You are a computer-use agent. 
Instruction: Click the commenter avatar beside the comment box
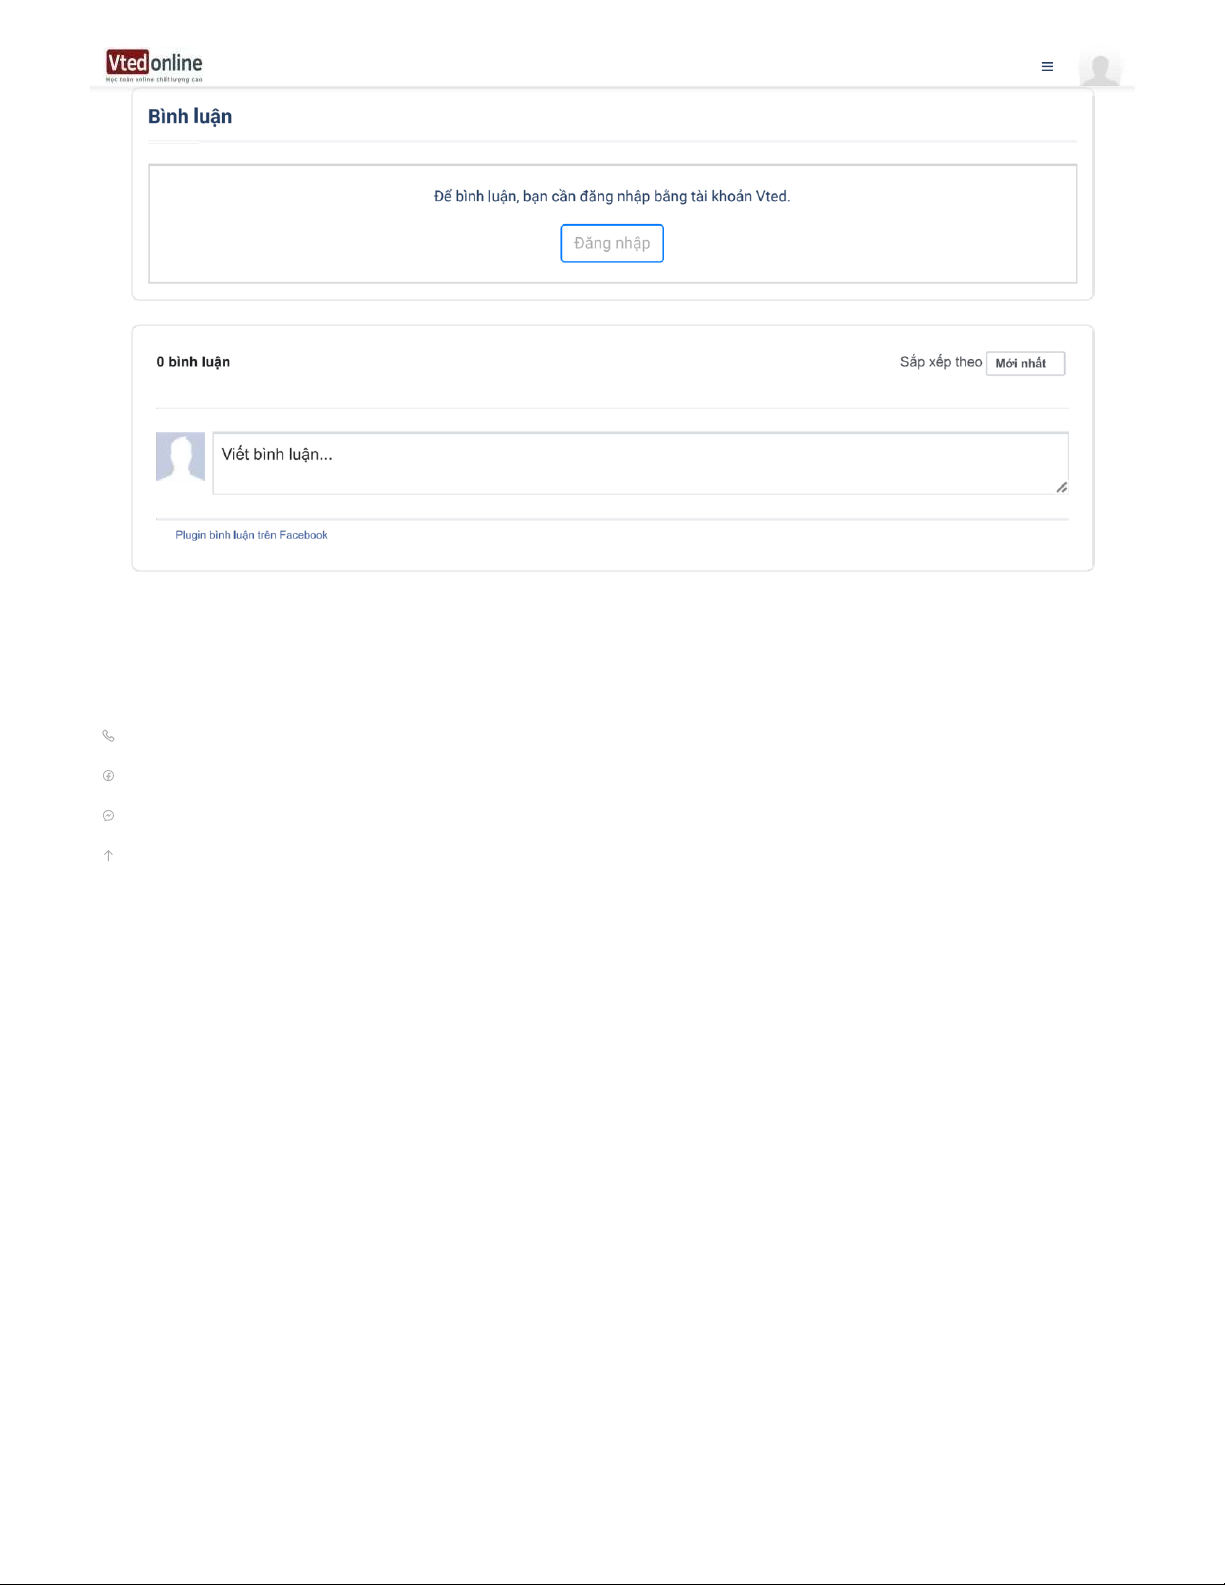point(180,457)
